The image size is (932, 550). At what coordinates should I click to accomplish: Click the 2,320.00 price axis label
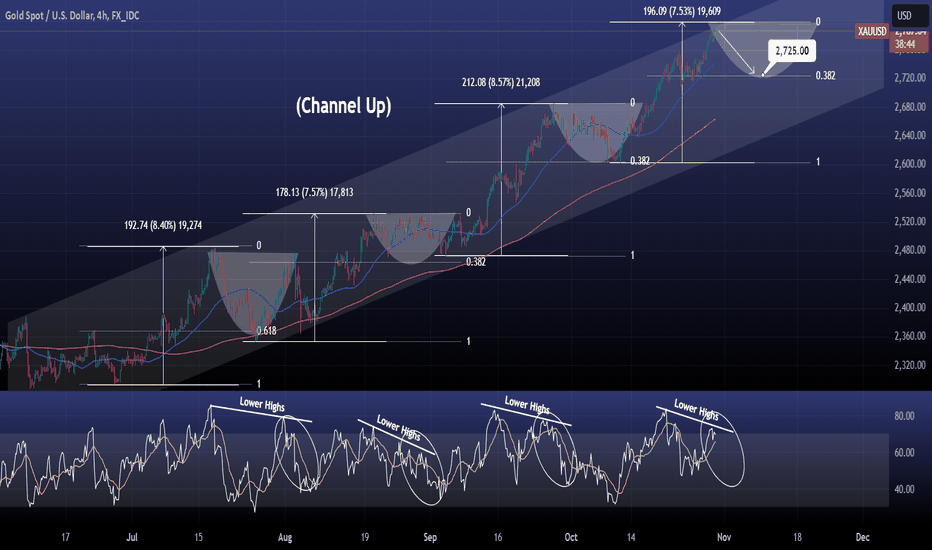909,366
